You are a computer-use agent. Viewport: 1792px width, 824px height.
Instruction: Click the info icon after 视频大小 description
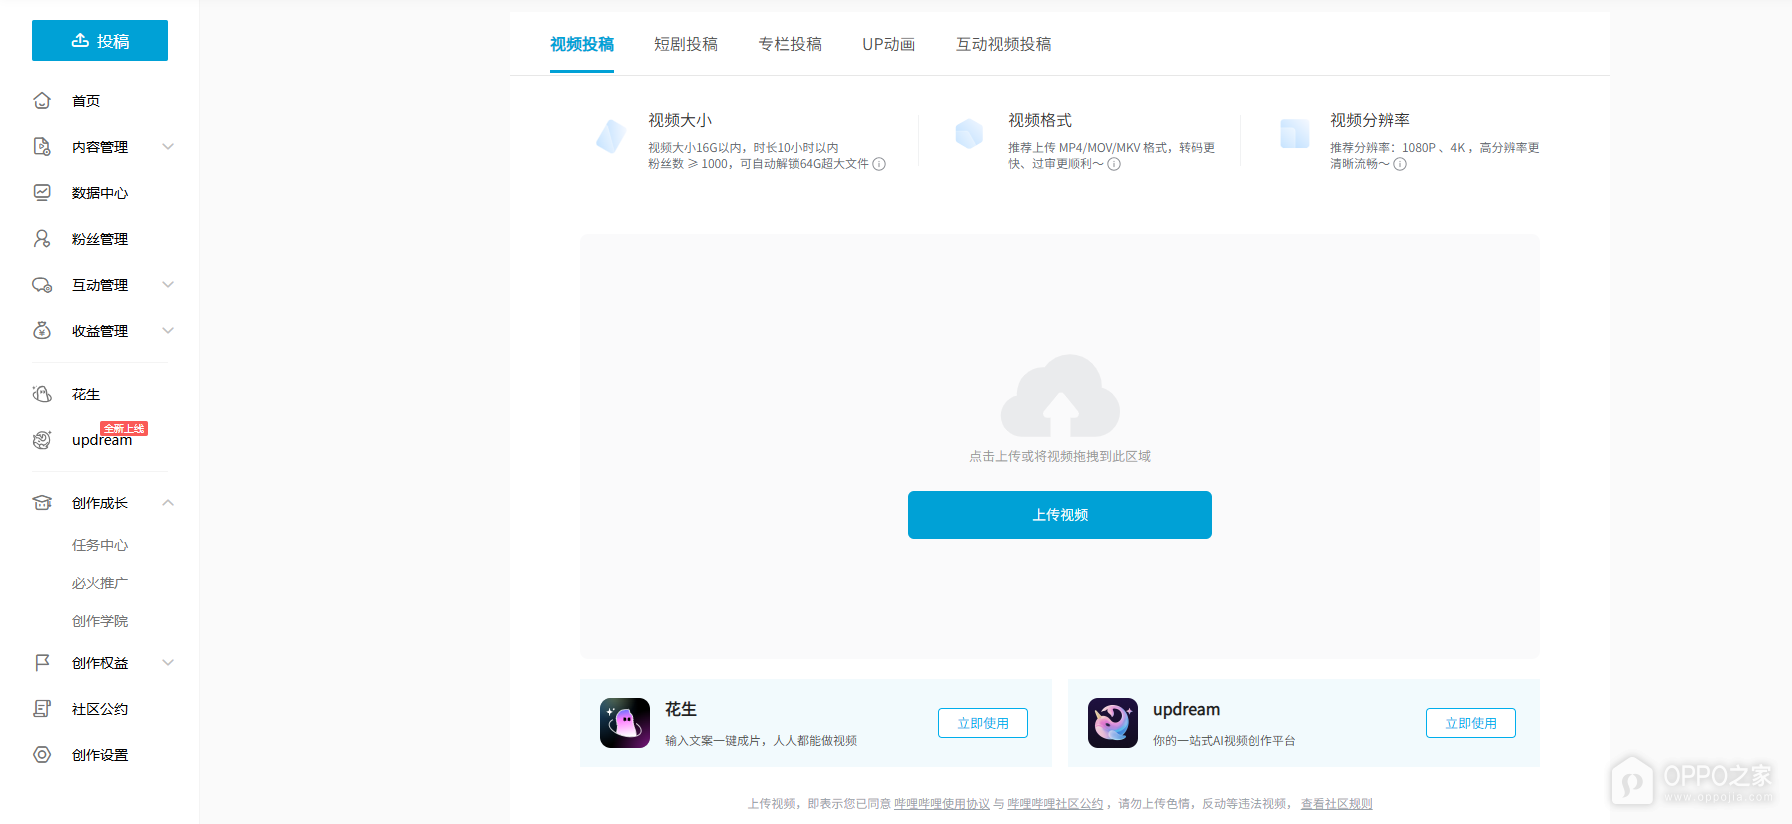tap(879, 164)
